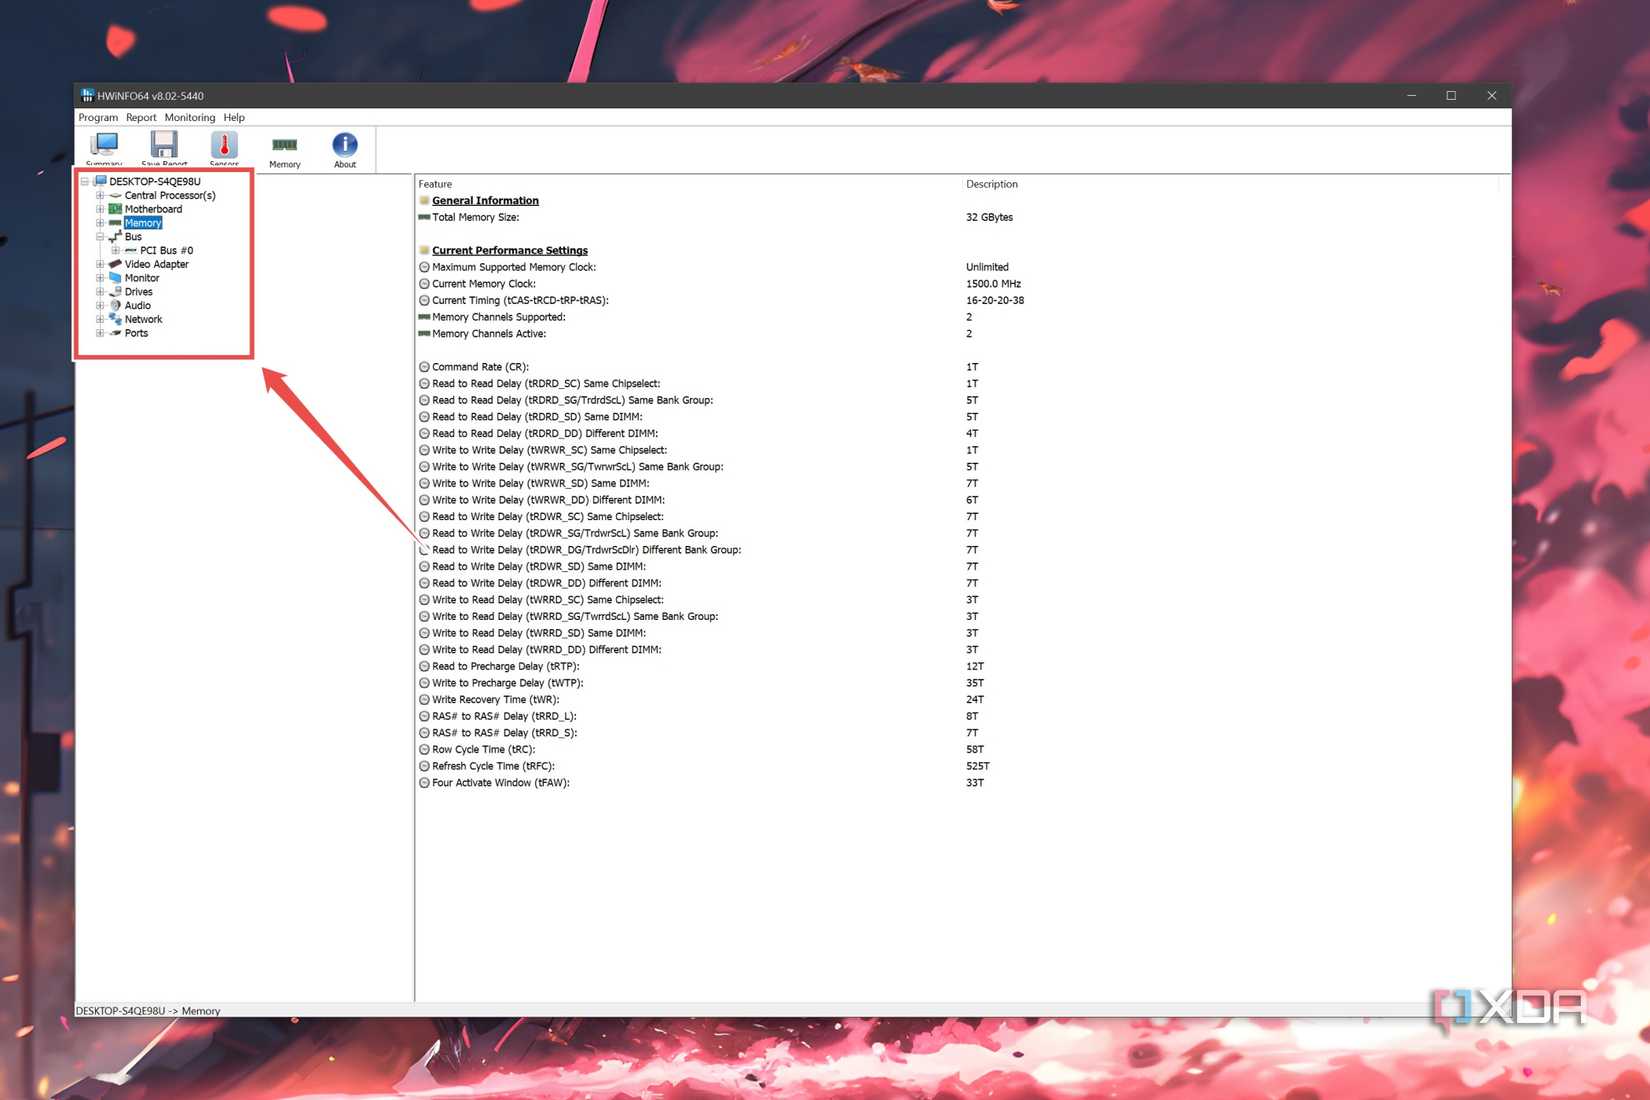The height and width of the screenshot is (1100, 1650).
Task: Click the Video Adapter card icon
Action: 115,264
